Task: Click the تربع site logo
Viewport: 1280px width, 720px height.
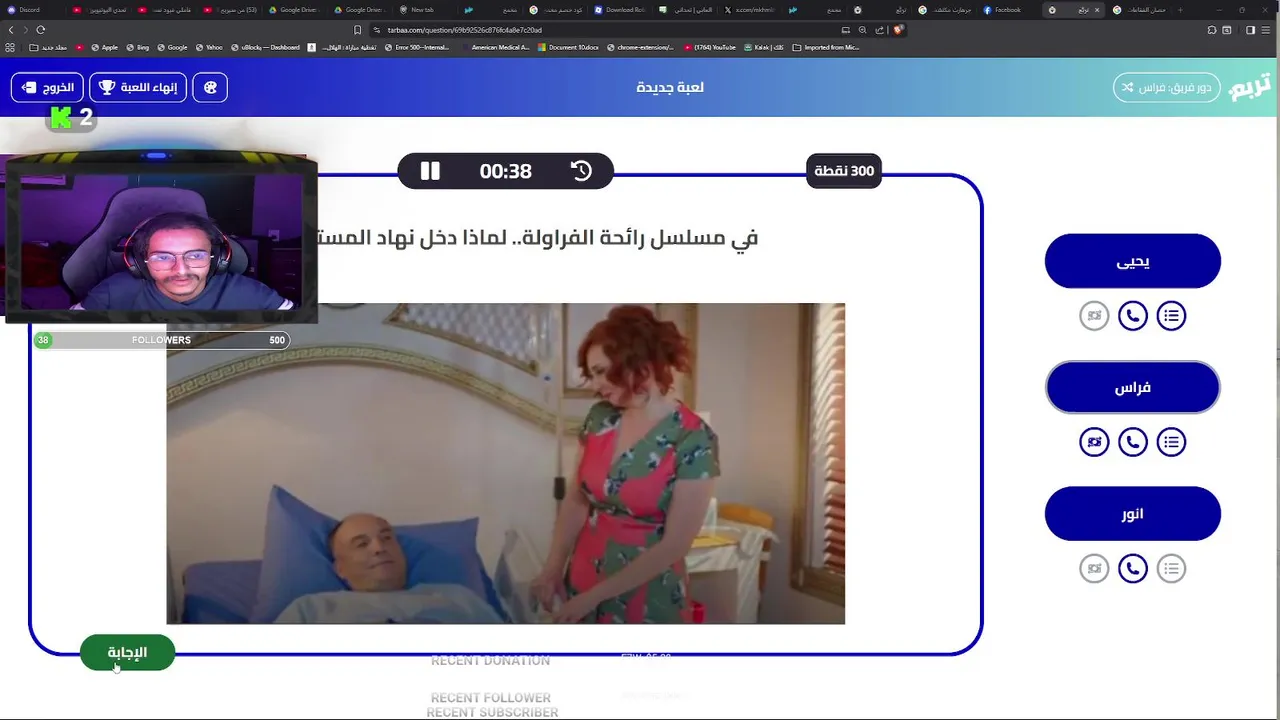Action: click(1250, 87)
